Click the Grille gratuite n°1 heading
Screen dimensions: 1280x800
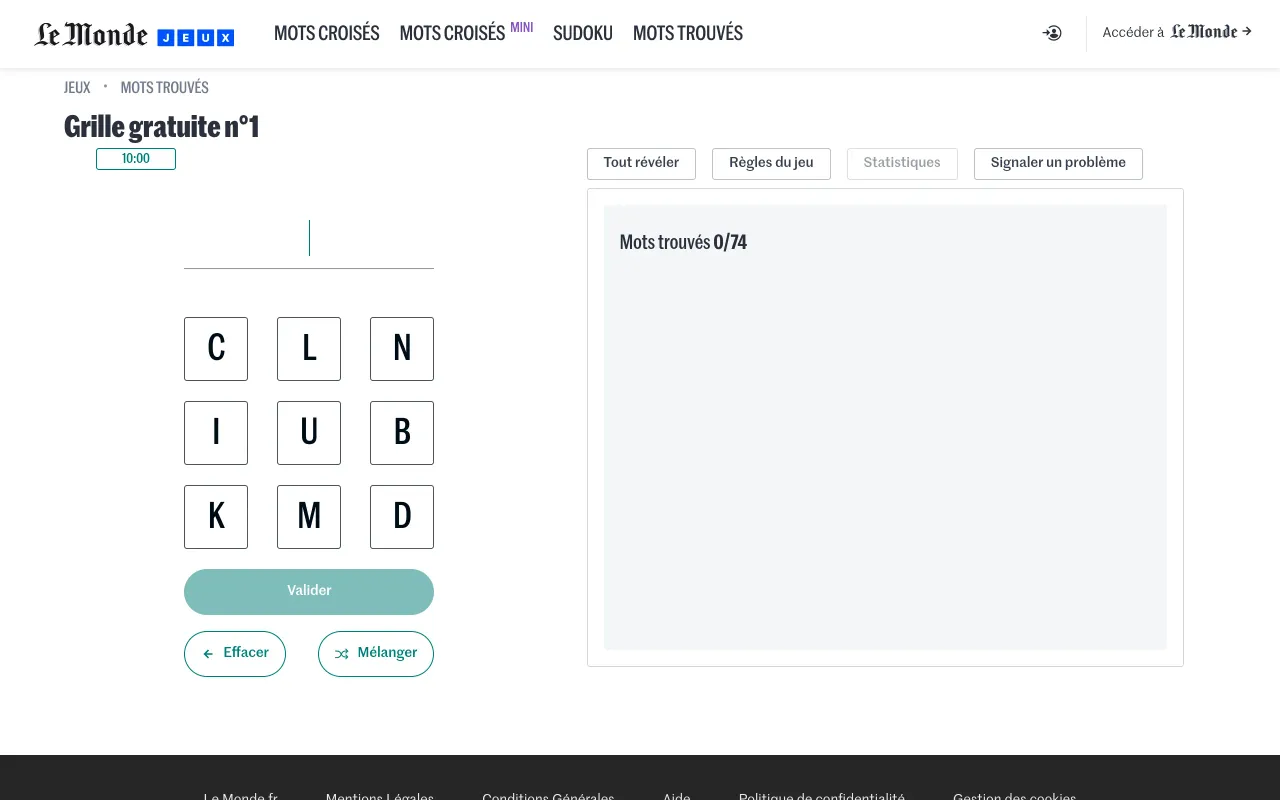tap(162, 128)
